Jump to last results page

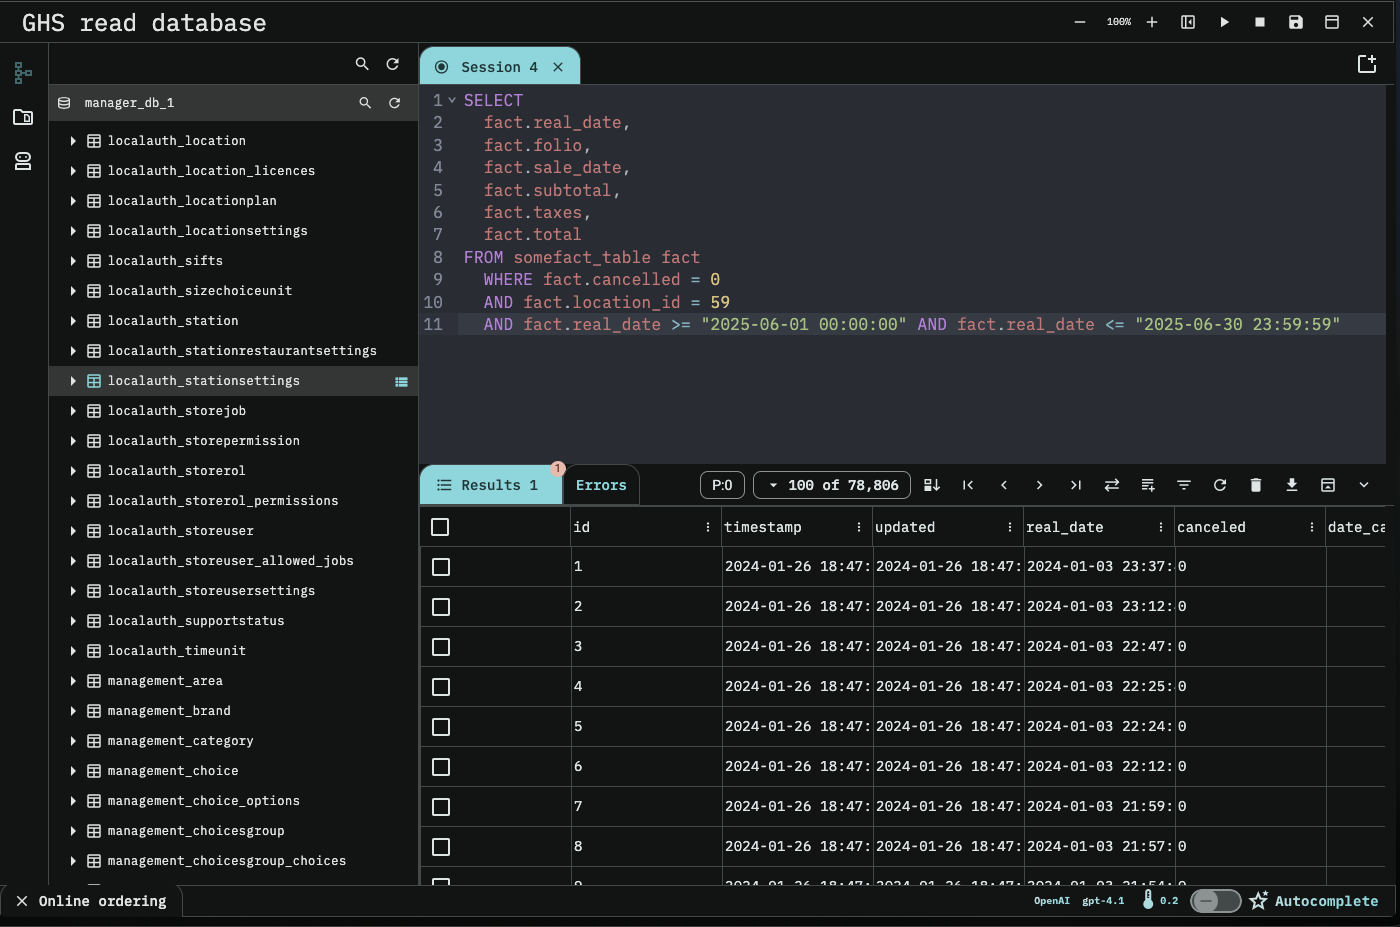click(x=1076, y=485)
